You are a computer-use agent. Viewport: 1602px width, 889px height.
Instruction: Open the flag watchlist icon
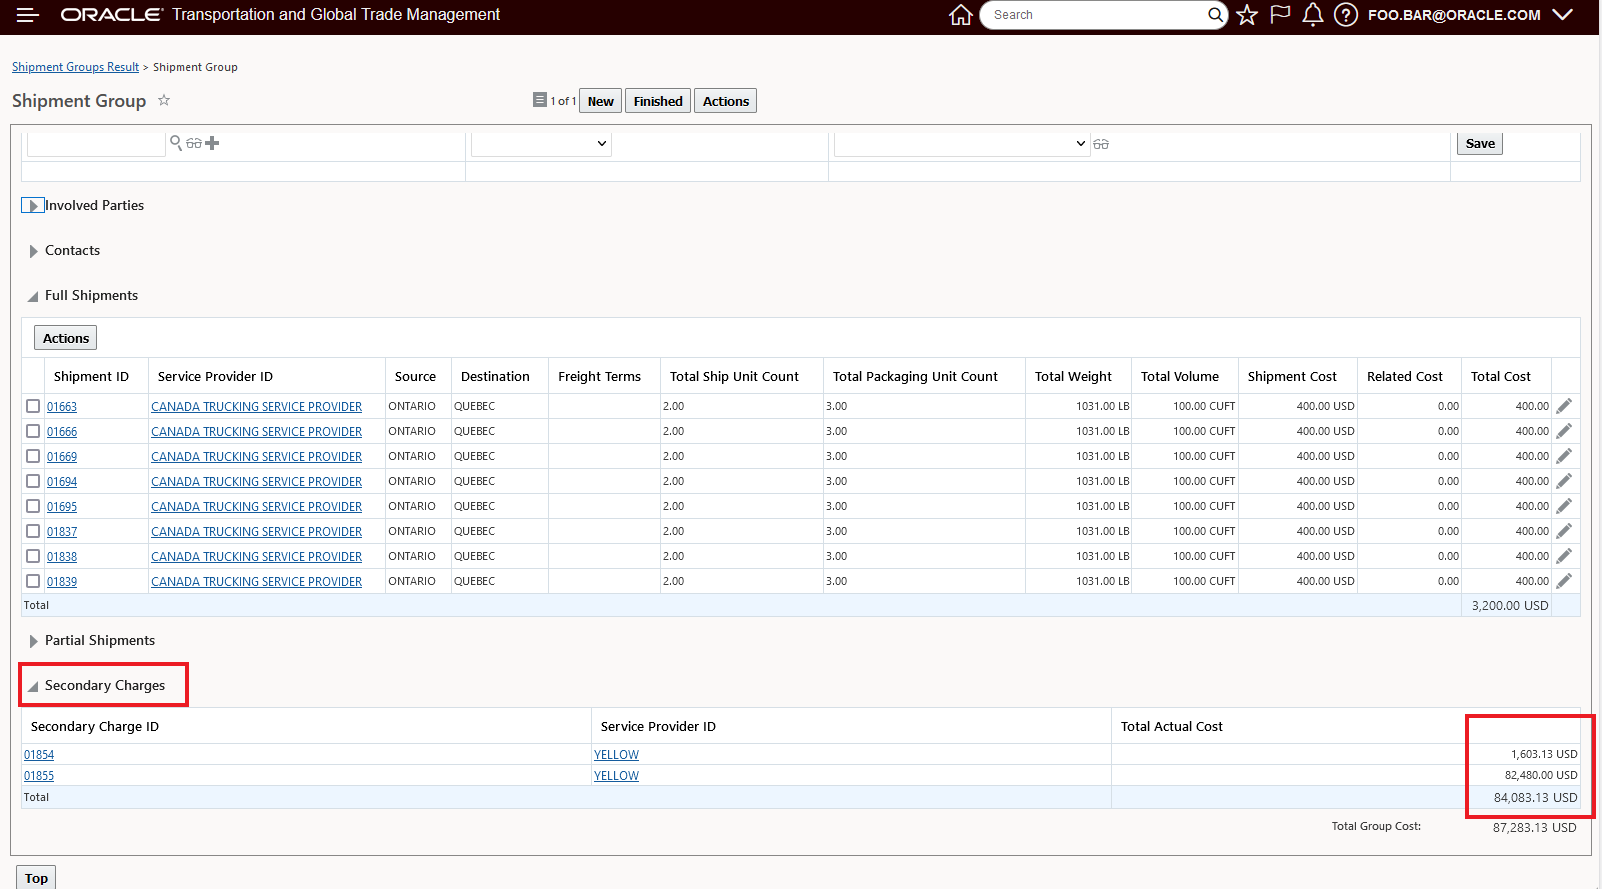coord(1280,15)
